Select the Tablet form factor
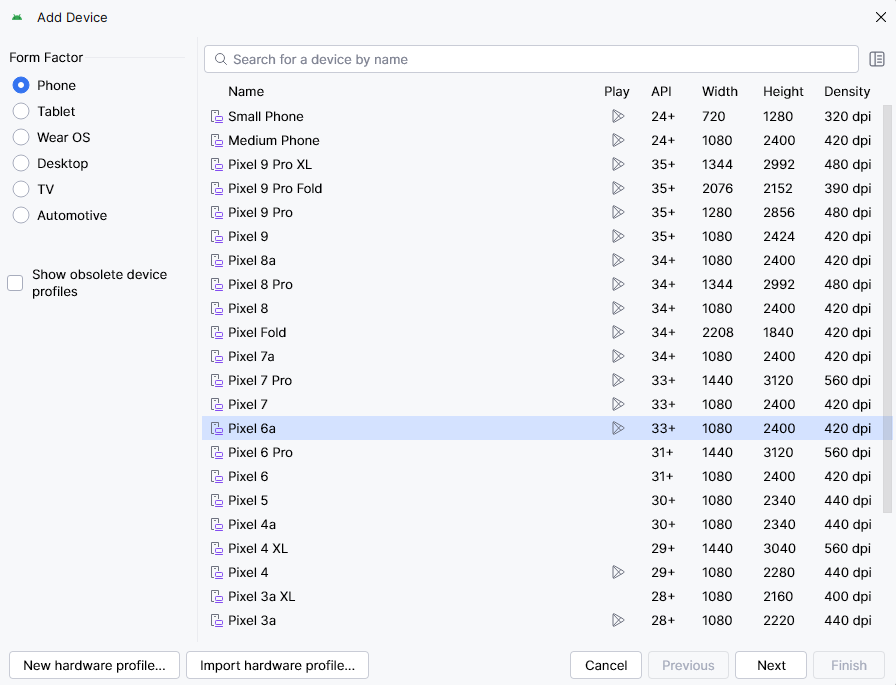 pyautogui.click(x=21, y=111)
